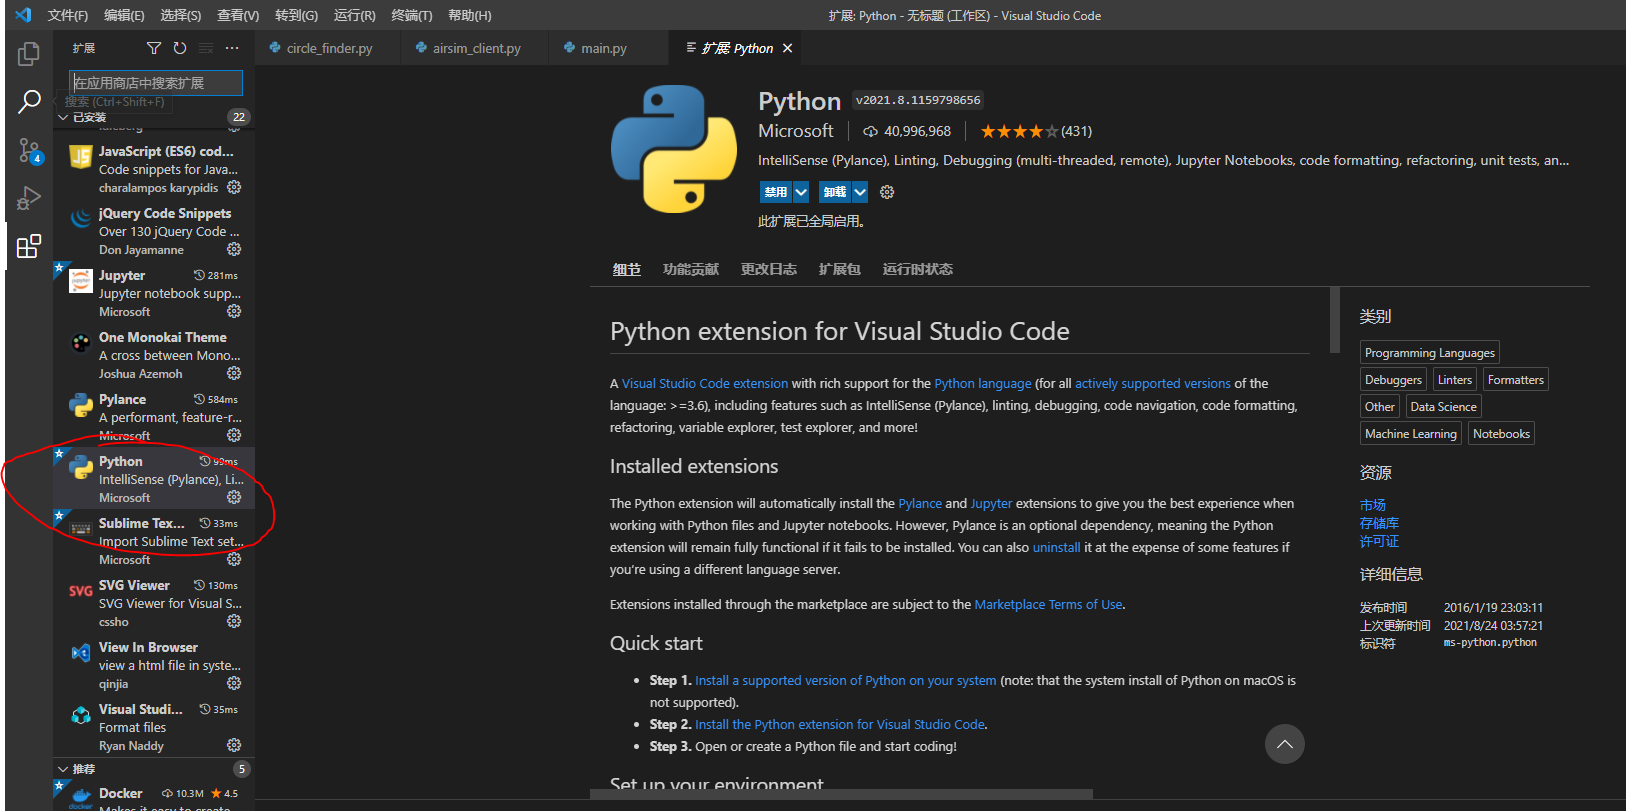Open manage gear for Jupyter extension

click(x=234, y=311)
